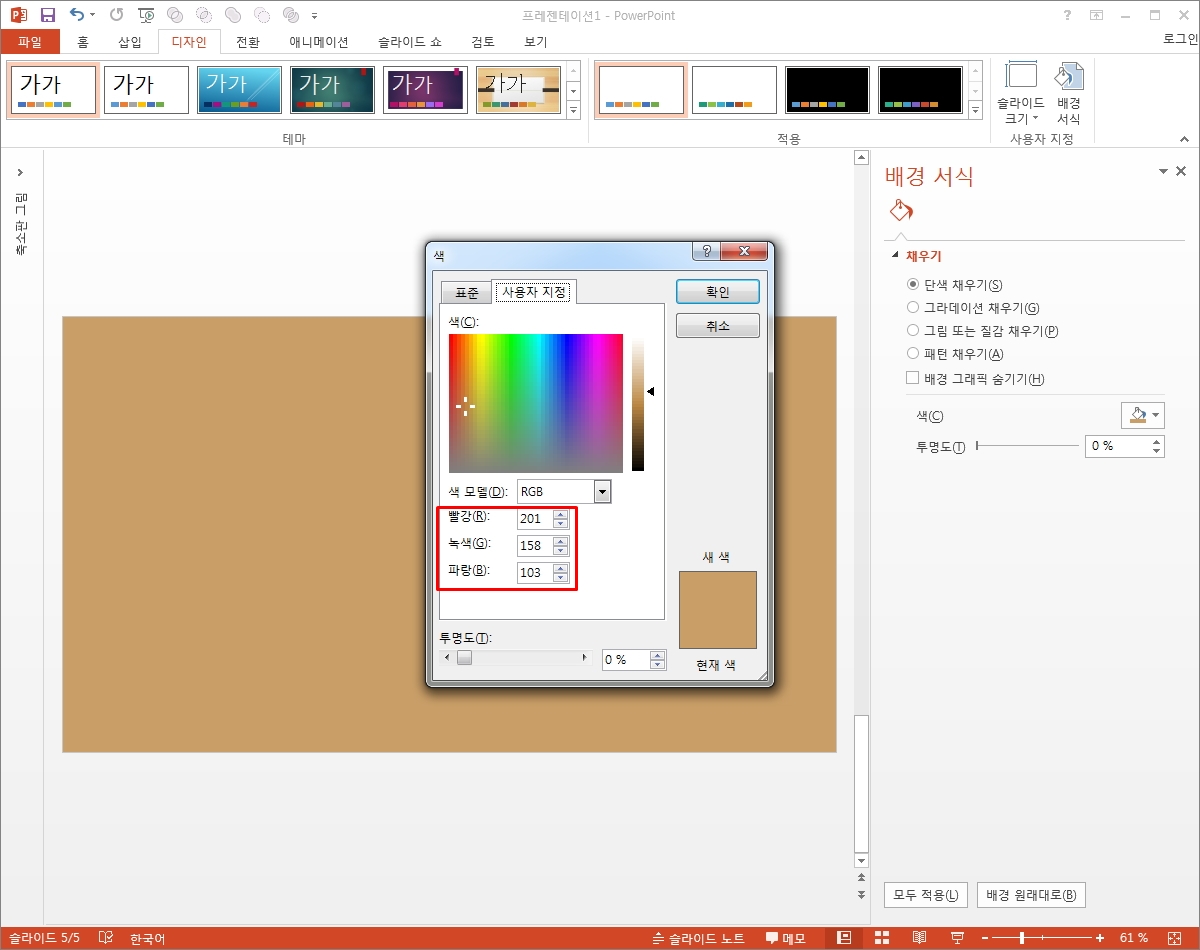Click the redo/repeat arrow icon

(116, 15)
